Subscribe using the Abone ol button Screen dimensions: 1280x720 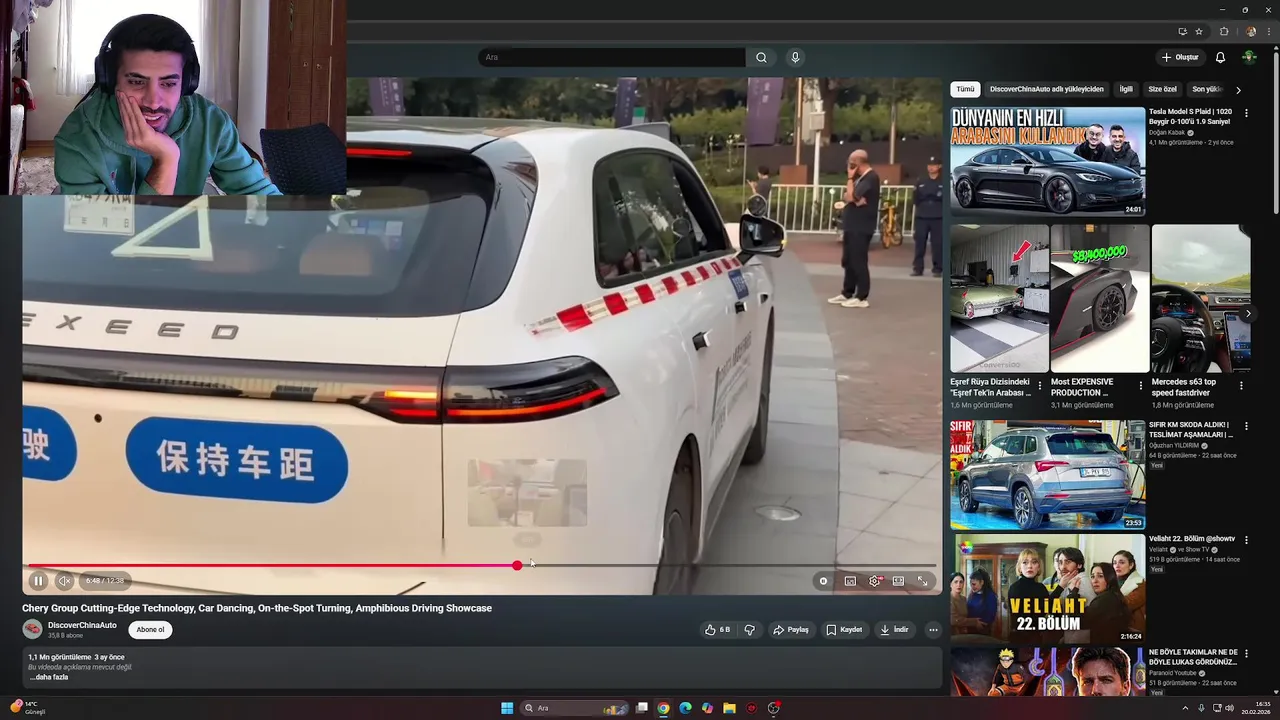(x=150, y=630)
